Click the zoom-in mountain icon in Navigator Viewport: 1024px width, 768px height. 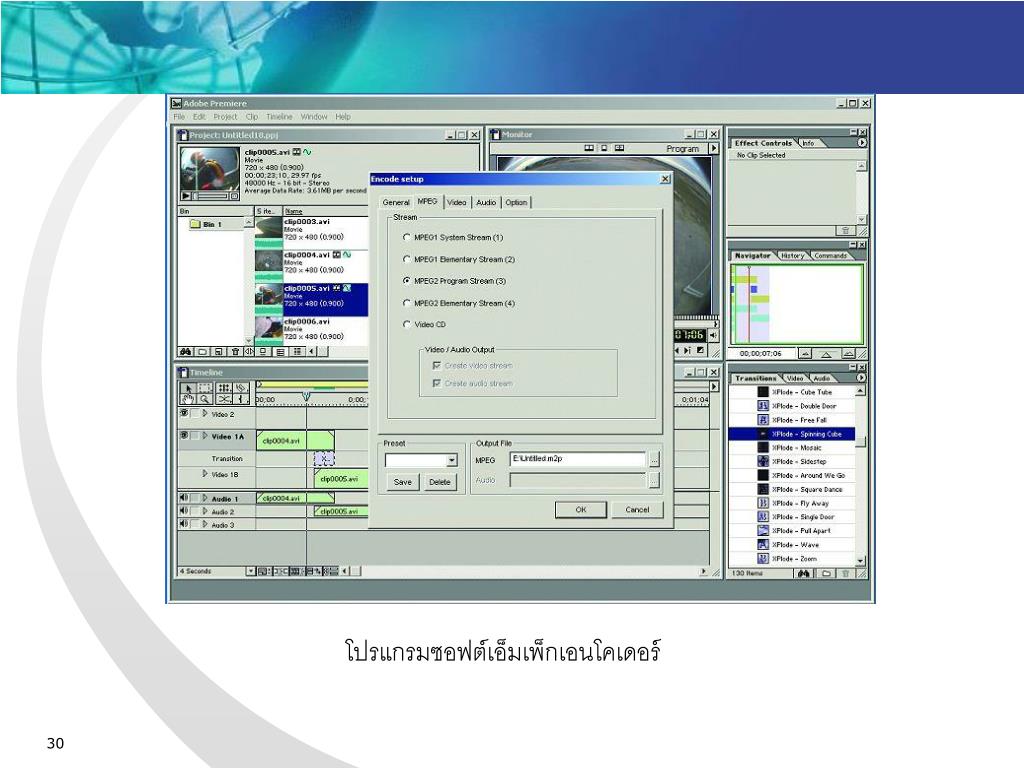pos(848,353)
